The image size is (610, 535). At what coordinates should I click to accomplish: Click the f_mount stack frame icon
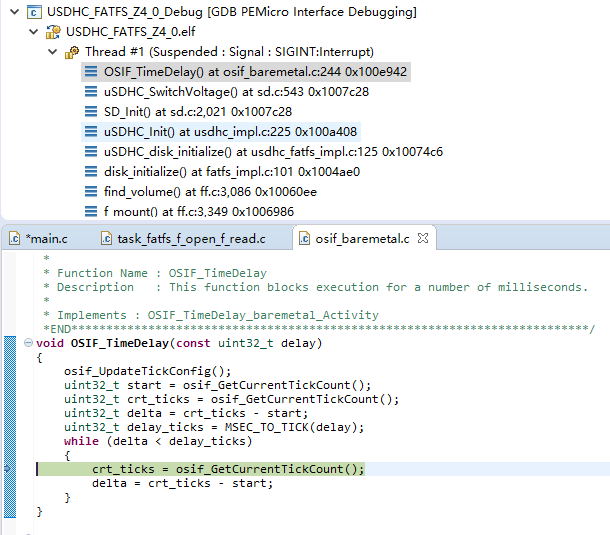91,211
